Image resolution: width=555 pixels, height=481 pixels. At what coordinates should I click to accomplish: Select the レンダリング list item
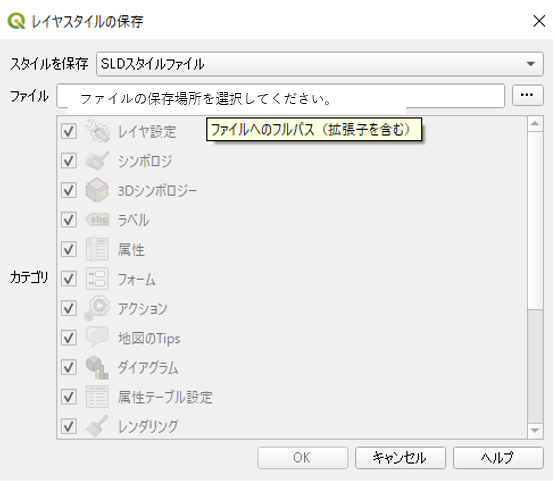pyautogui.click(x=292, y=426)
